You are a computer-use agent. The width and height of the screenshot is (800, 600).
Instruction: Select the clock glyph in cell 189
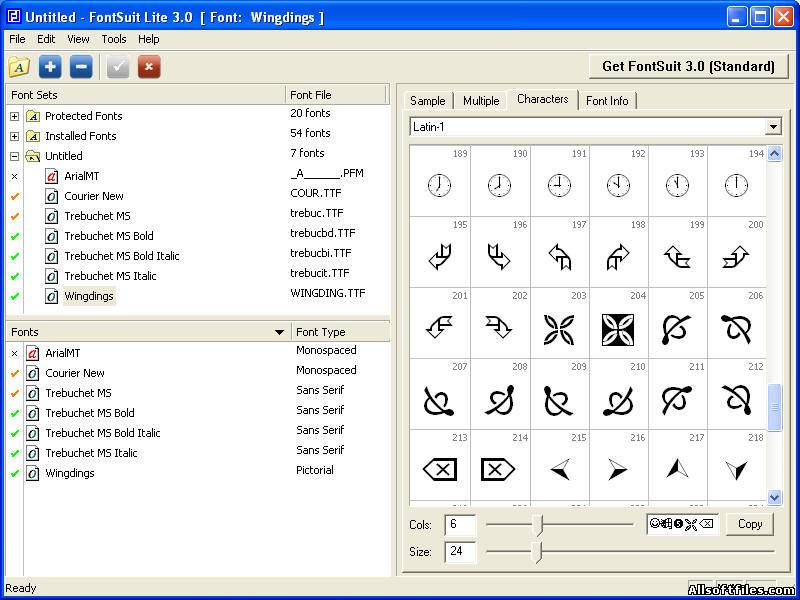(439, 185)
